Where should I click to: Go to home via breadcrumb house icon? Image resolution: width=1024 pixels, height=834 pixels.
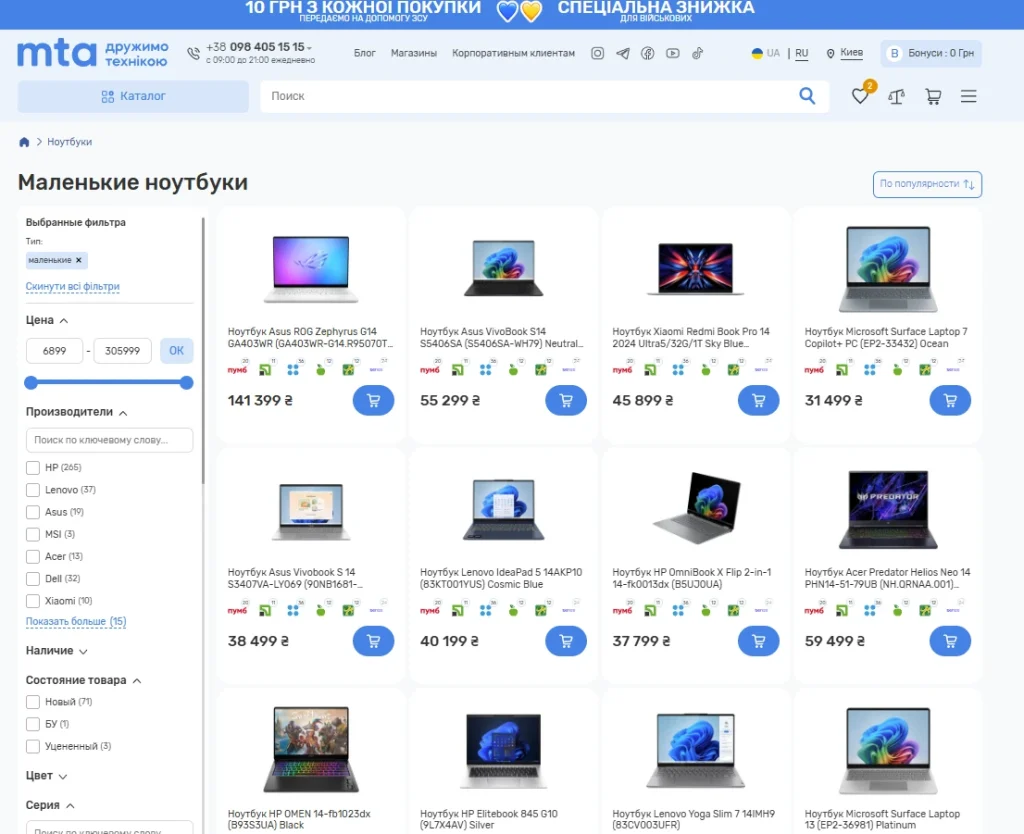coord(24,142)
